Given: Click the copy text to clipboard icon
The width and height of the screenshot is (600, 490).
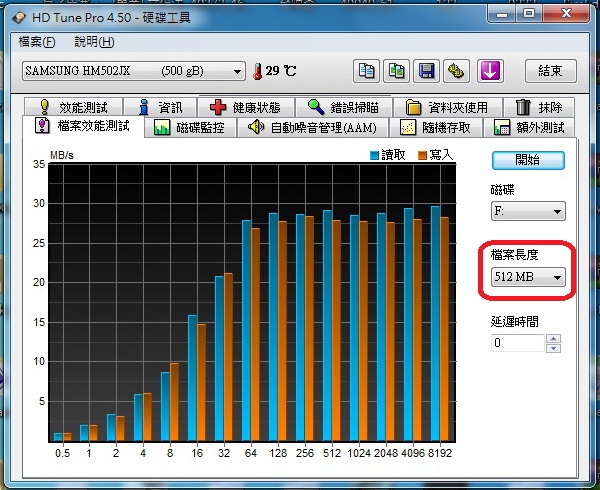Looking at the screenshot, I should (x=366, y=71).
